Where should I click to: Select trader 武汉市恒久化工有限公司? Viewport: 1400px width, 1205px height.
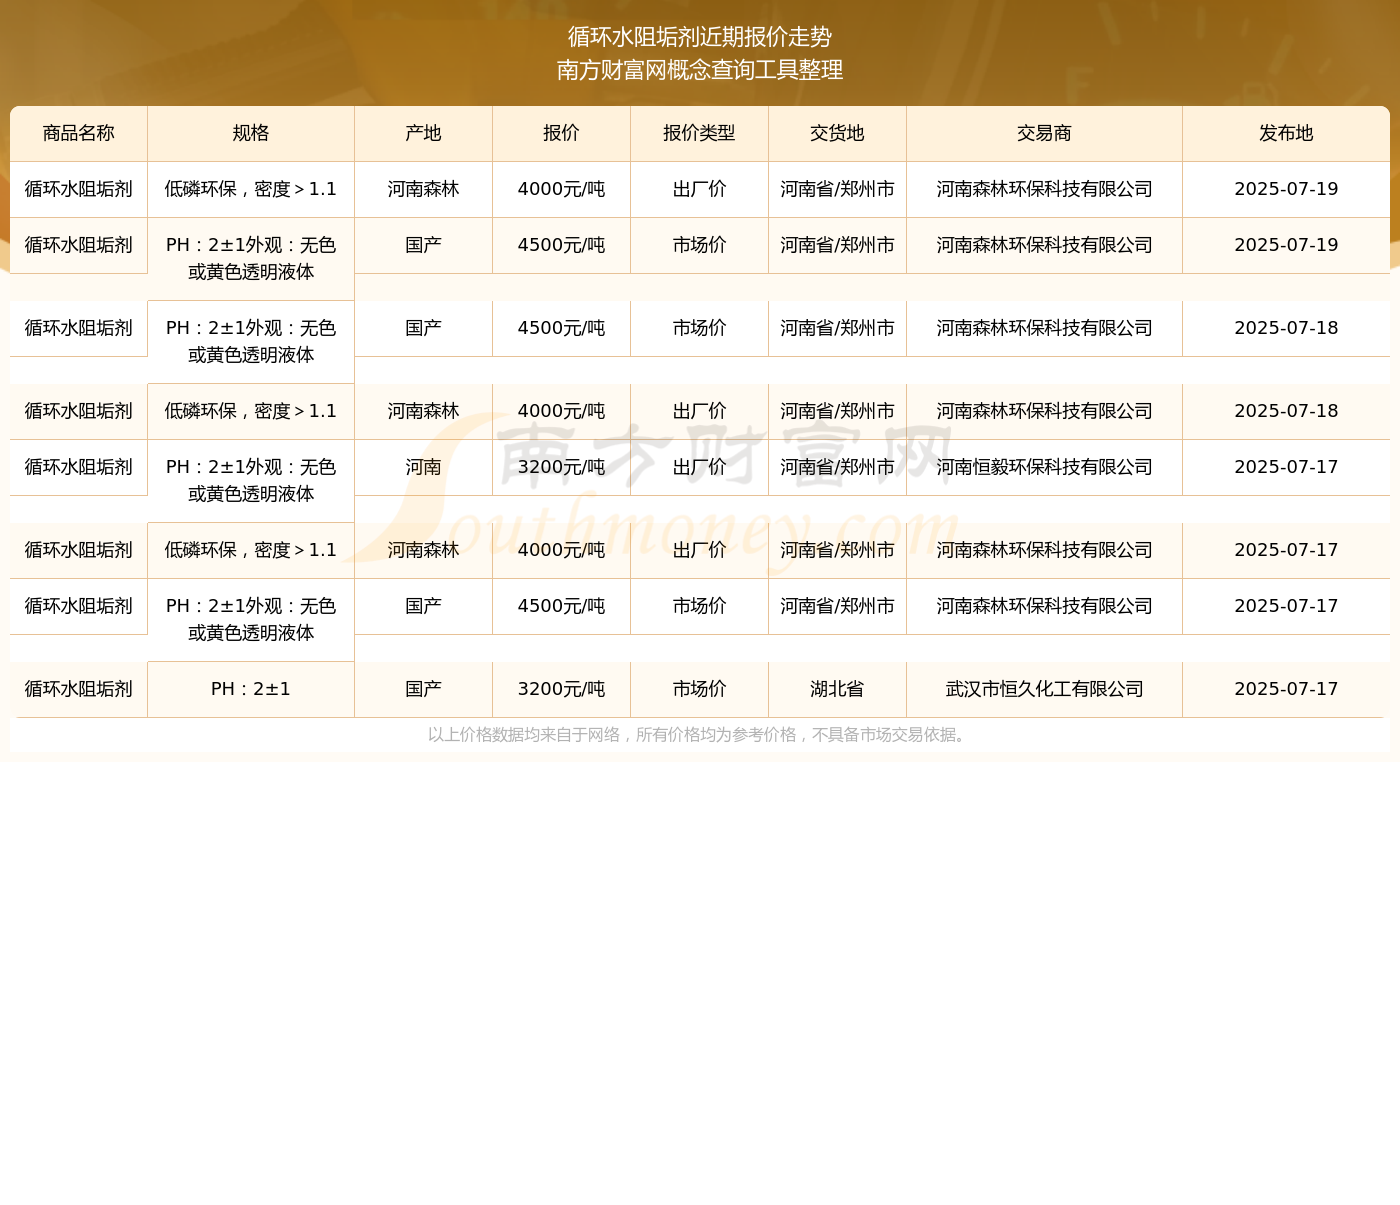pyautogui.click(x=1045, y=689)
